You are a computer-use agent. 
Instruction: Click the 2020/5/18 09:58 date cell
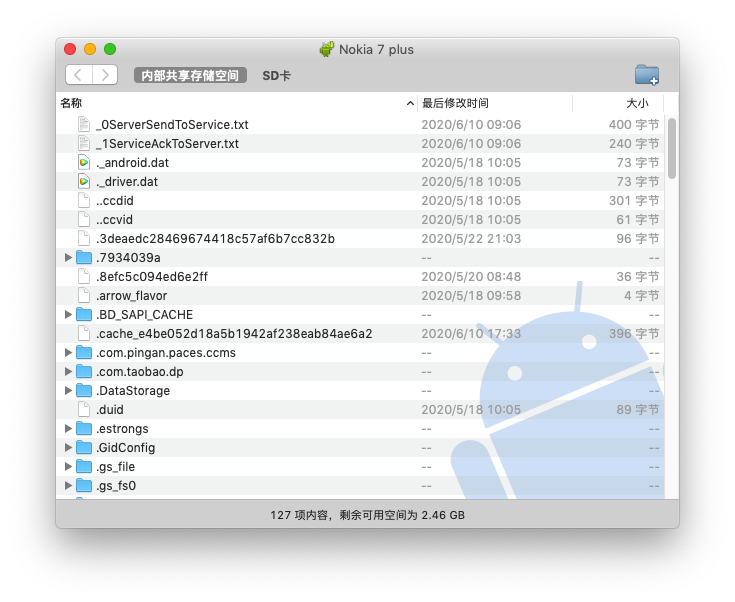pos(471,296)
